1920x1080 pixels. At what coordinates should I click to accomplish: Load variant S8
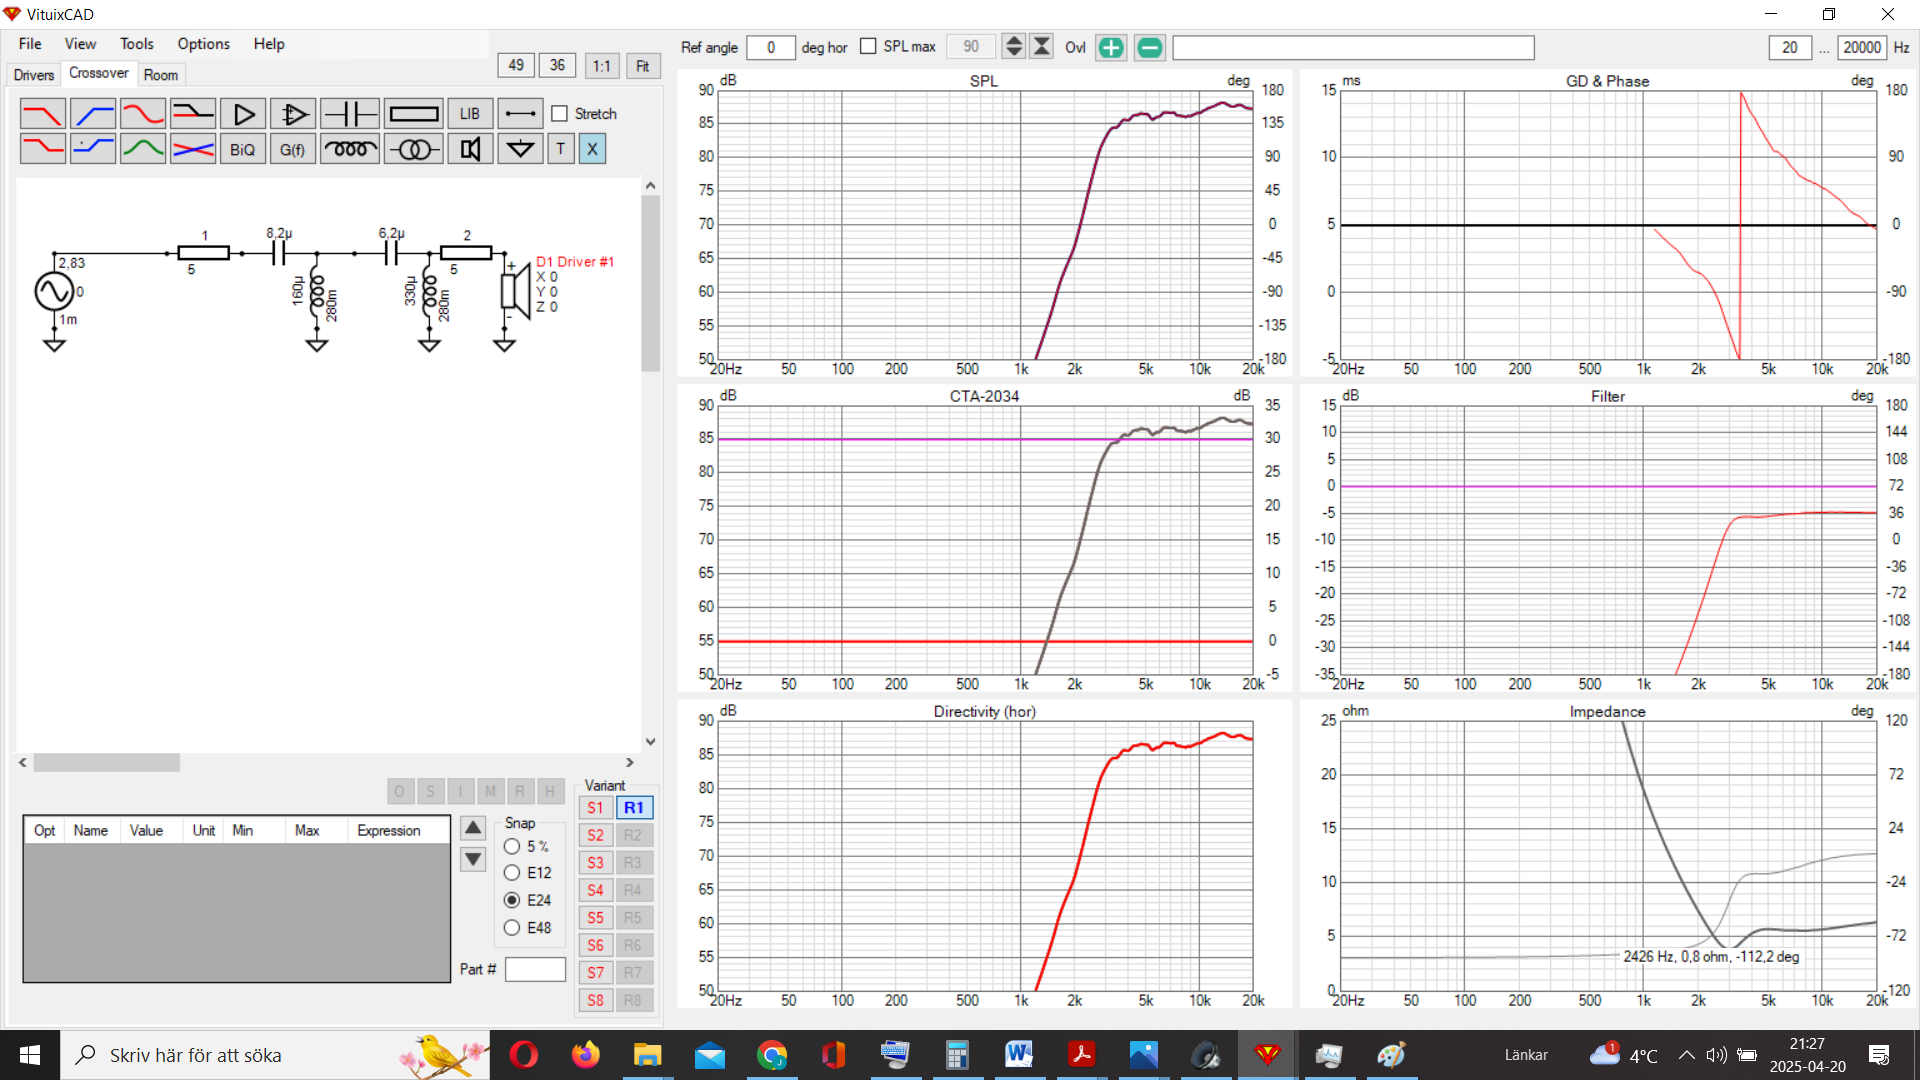point(595,1000)
